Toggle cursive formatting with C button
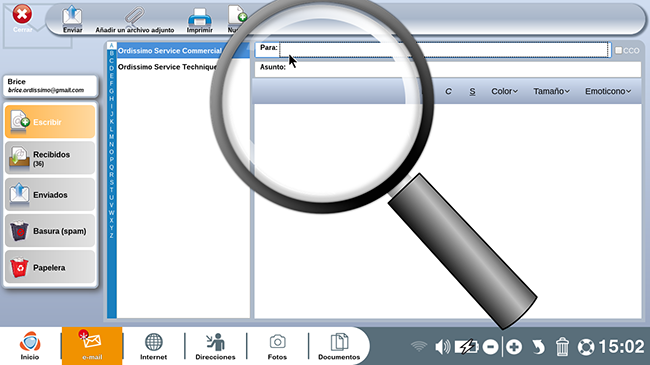Image resolution: width=650 pixels, height=365 pixels. click(448, 91)
